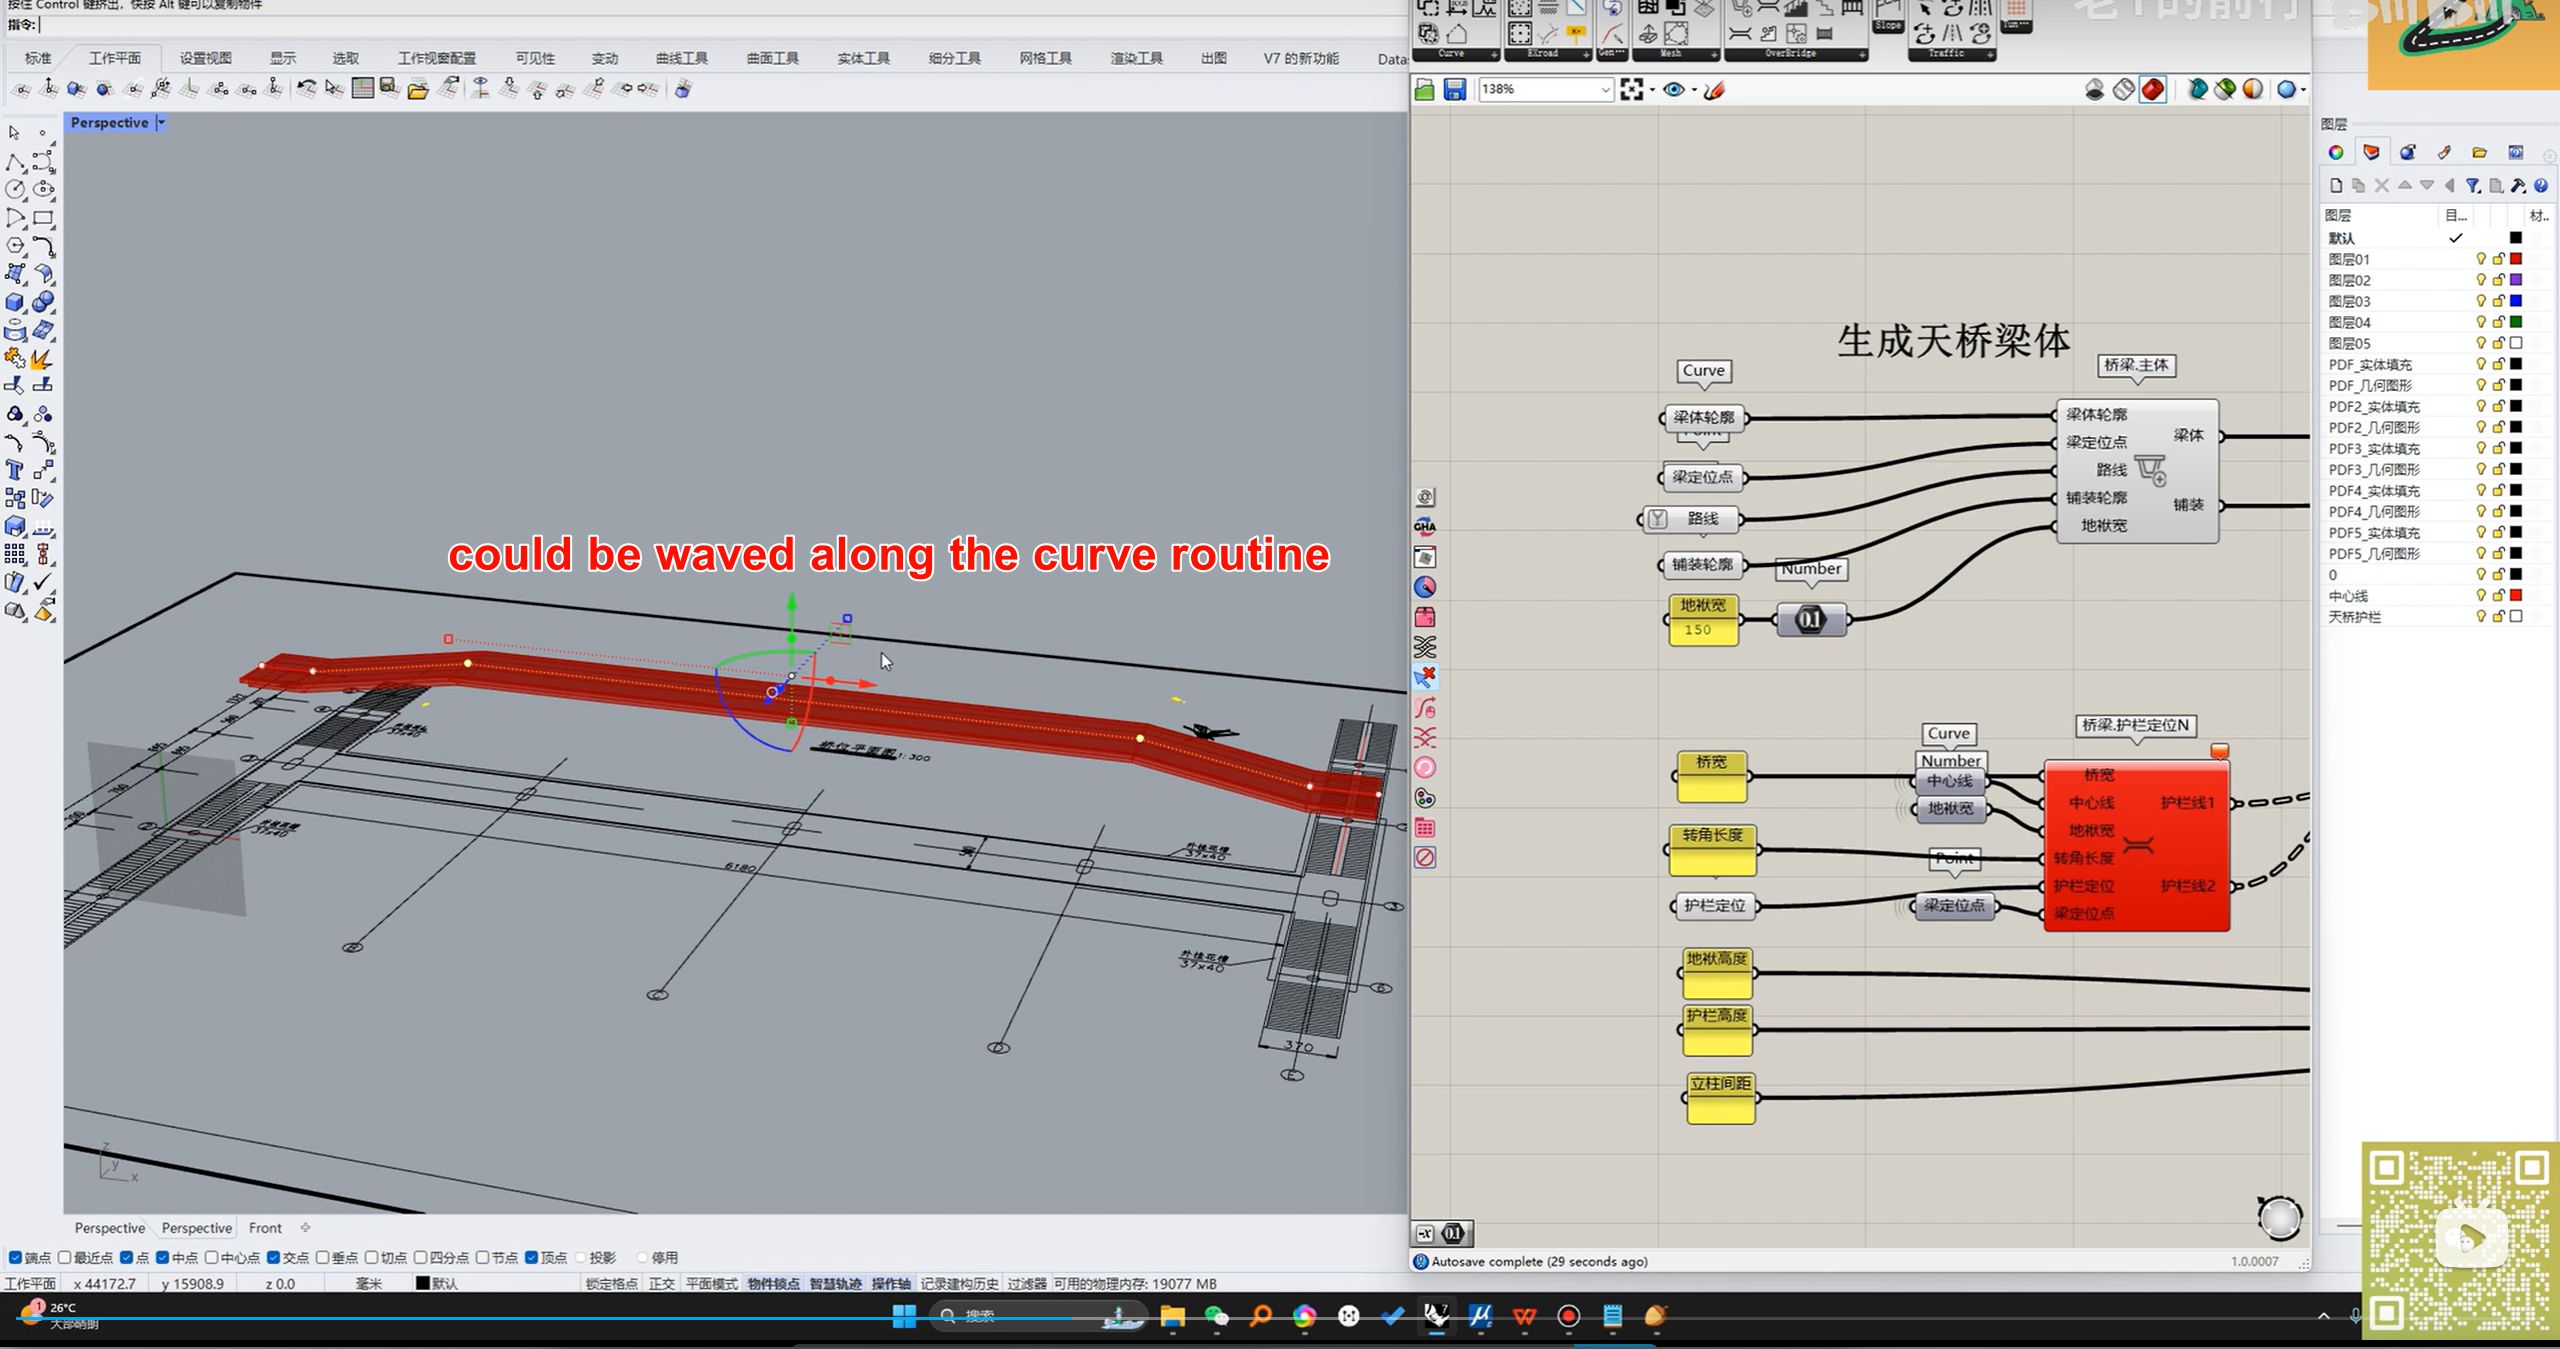Click the Grasshopper sketch pen icon
The image size is (2560, 1349).
click(1714, 90)
